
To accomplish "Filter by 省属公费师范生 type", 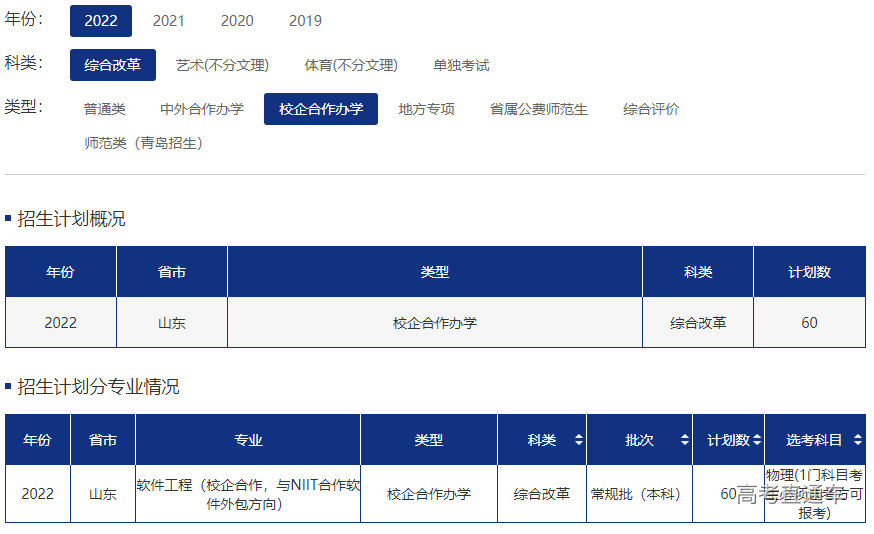I will (x=538, y=109).
